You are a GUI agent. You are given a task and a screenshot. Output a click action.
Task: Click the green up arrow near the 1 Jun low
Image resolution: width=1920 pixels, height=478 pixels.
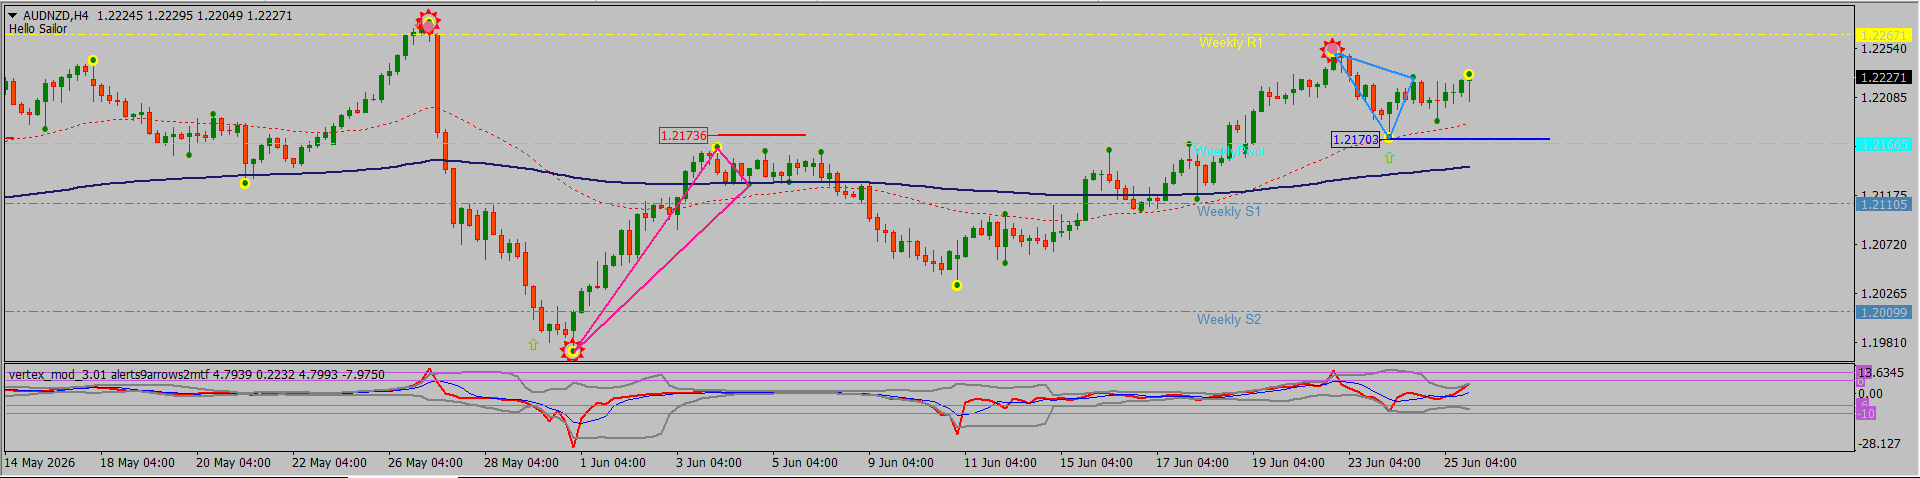(x=533, y=344)
